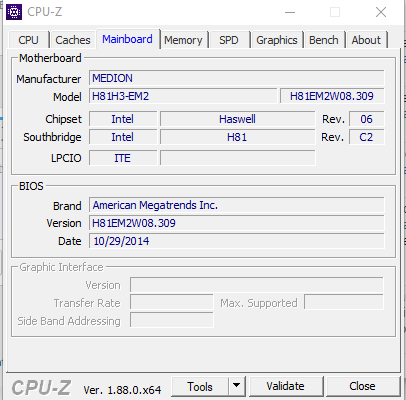
Task: Click the BIOS date 10/29/2014
Action: click(x=237, y=241)
